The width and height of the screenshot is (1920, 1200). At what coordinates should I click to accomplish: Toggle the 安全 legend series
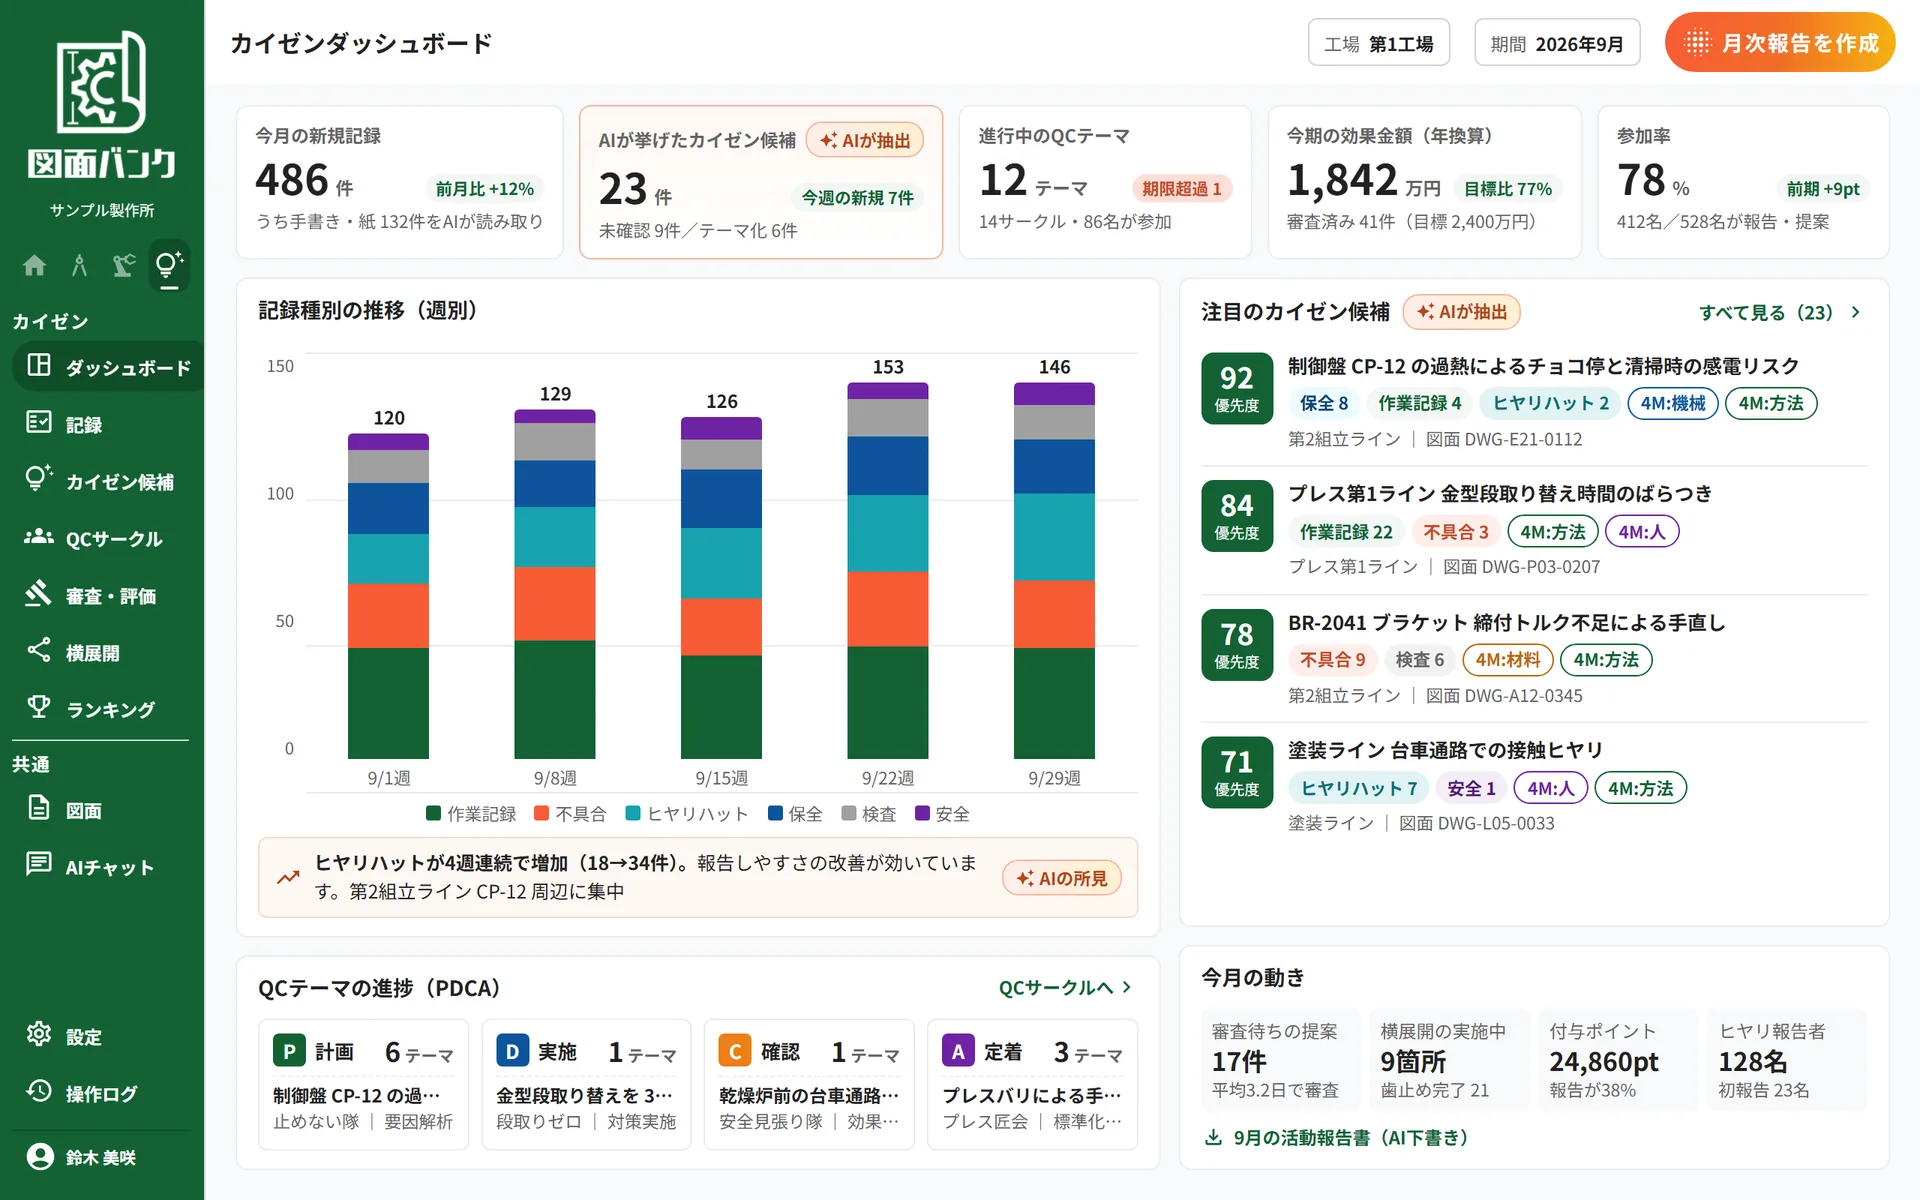pos(942,814)
